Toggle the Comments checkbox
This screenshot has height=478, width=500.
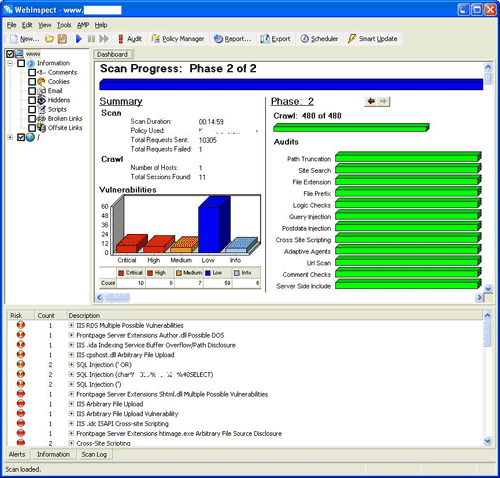(x=32, y=72)
